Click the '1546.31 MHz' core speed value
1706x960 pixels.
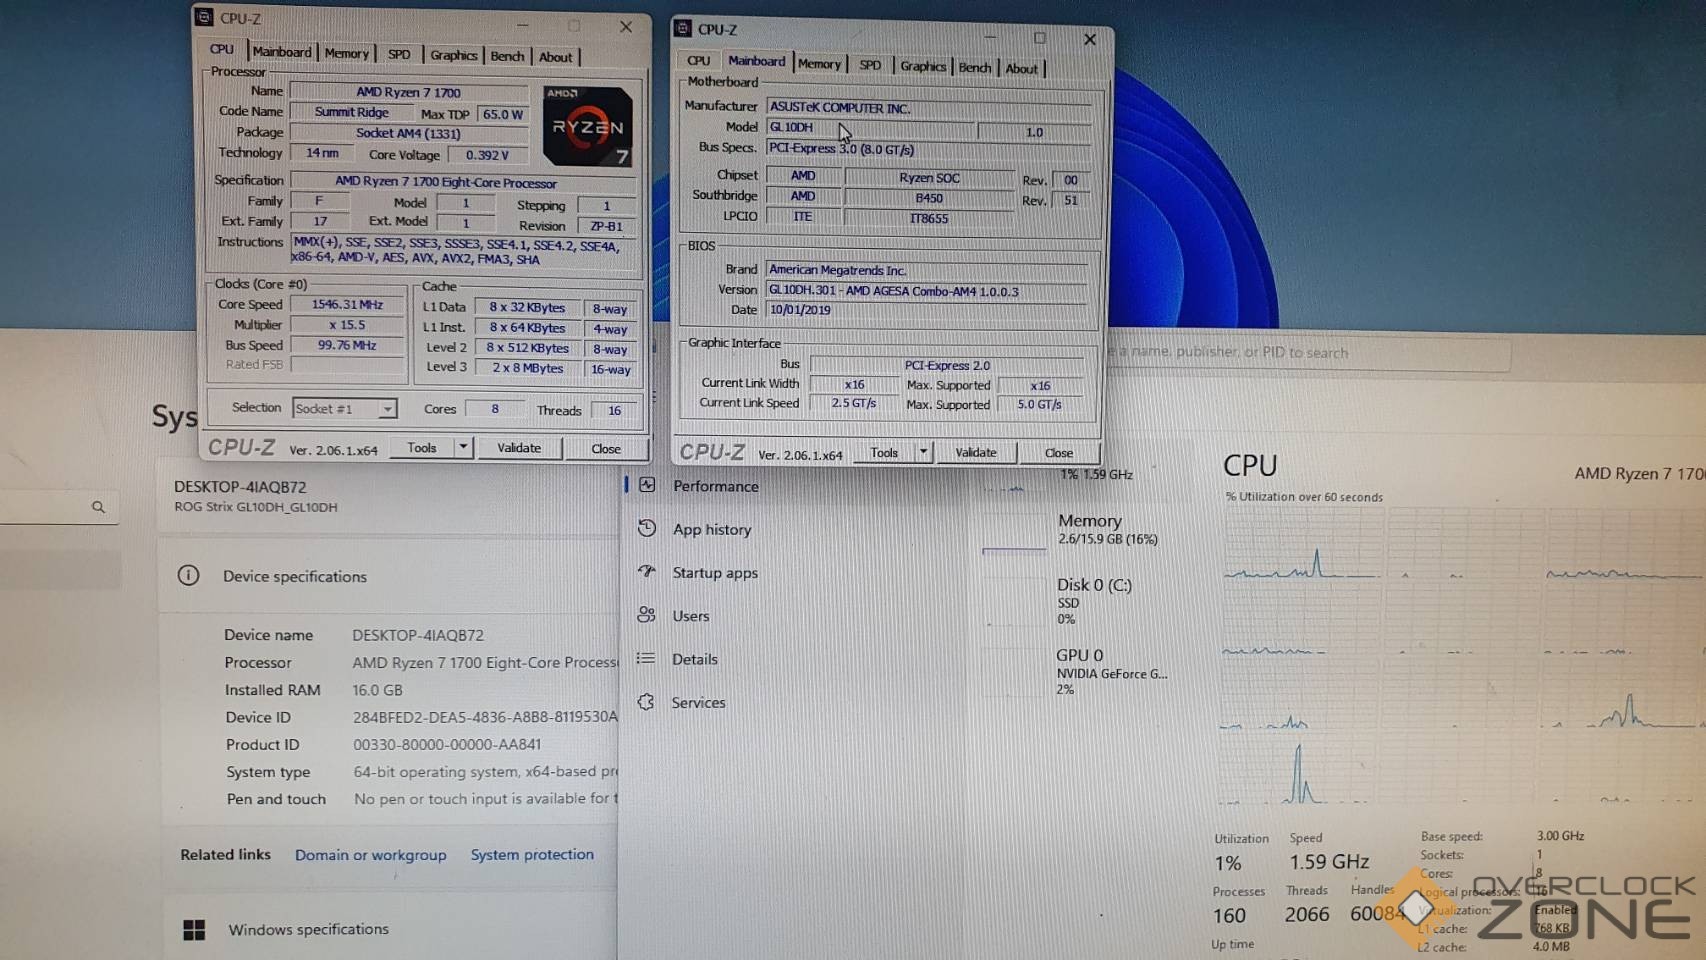(347, 304)
